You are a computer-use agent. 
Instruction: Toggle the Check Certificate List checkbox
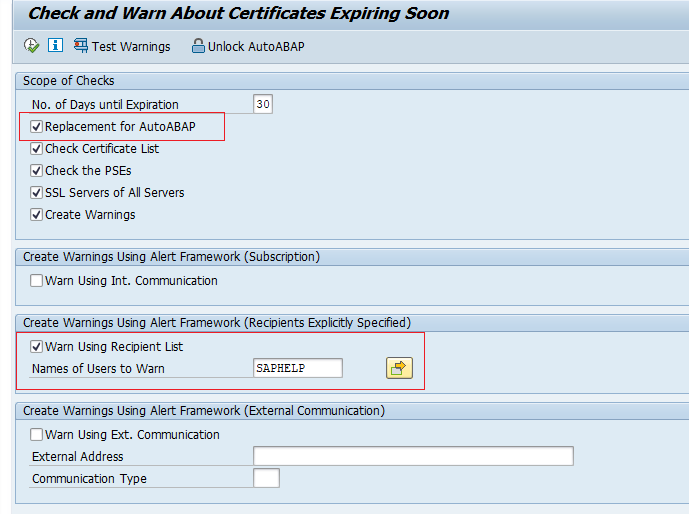(37, 149)
